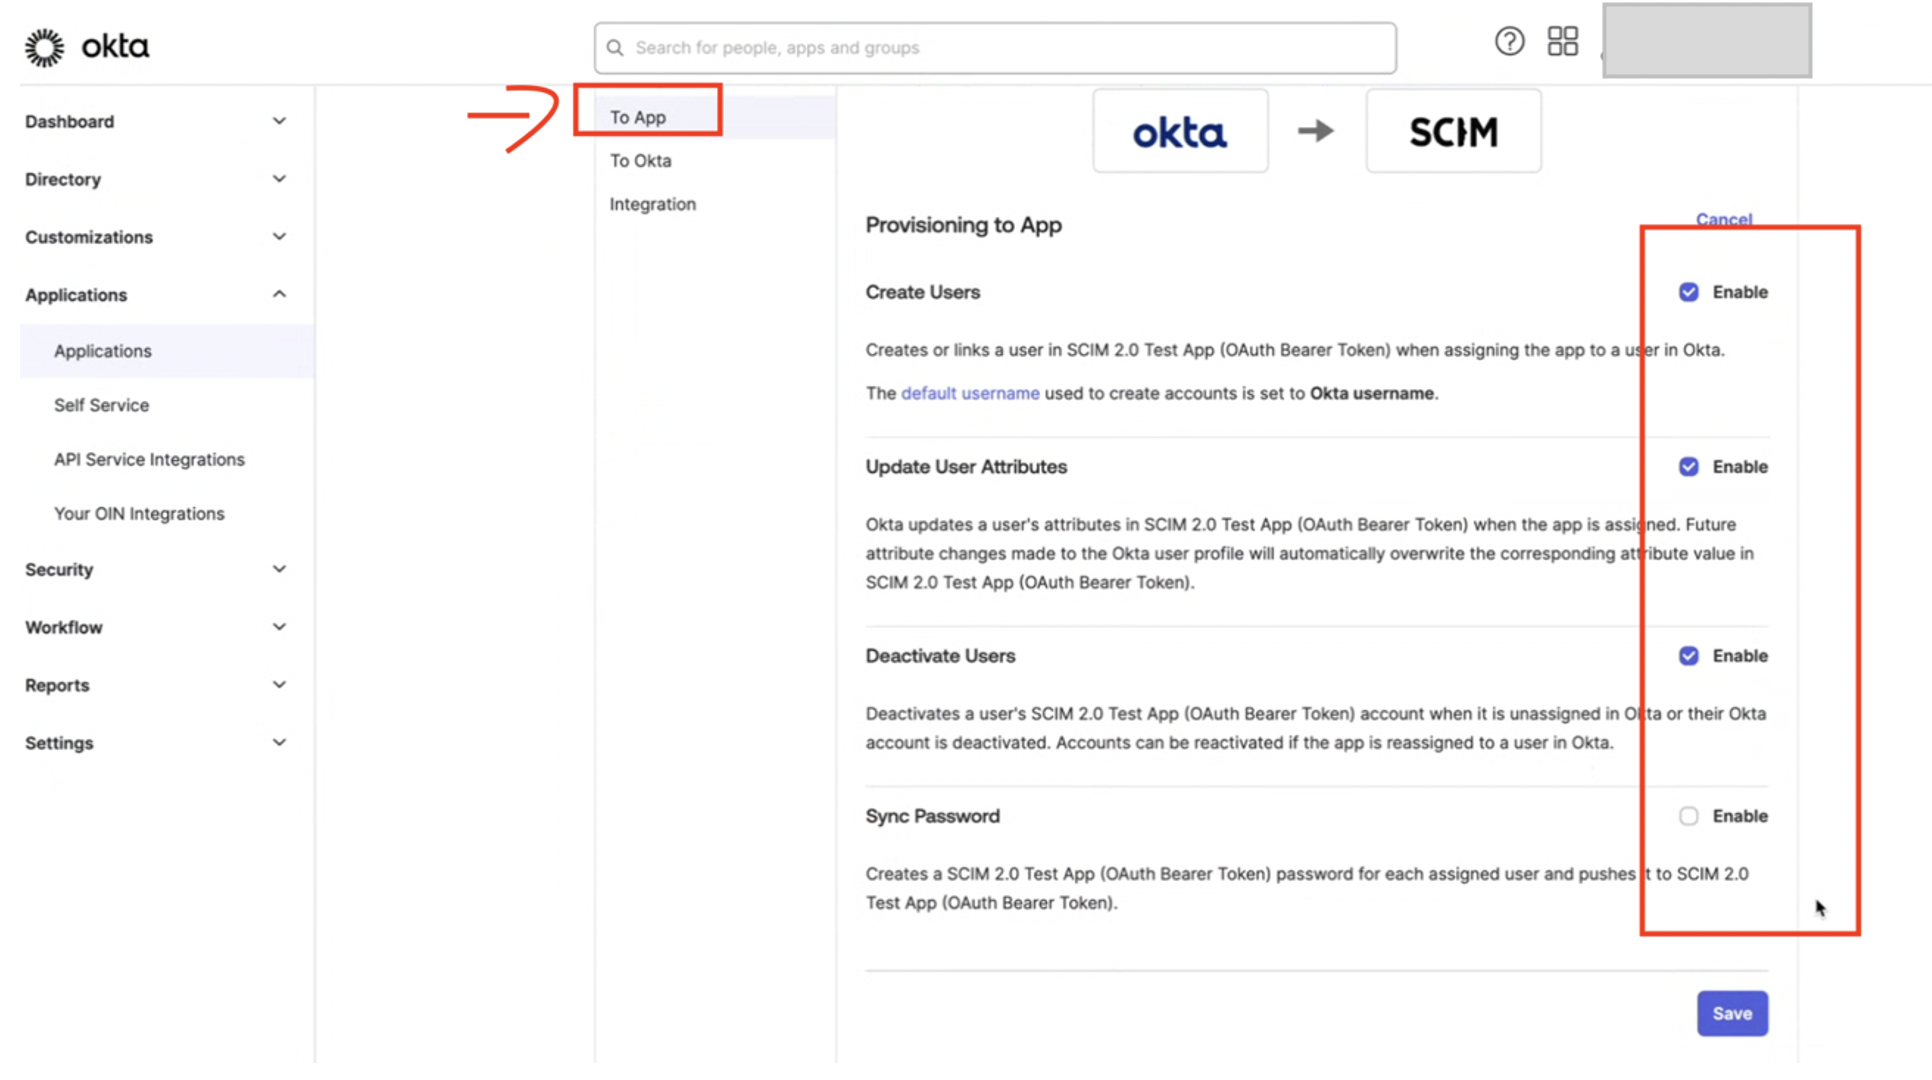Switch to the To Okta tab

640,161
